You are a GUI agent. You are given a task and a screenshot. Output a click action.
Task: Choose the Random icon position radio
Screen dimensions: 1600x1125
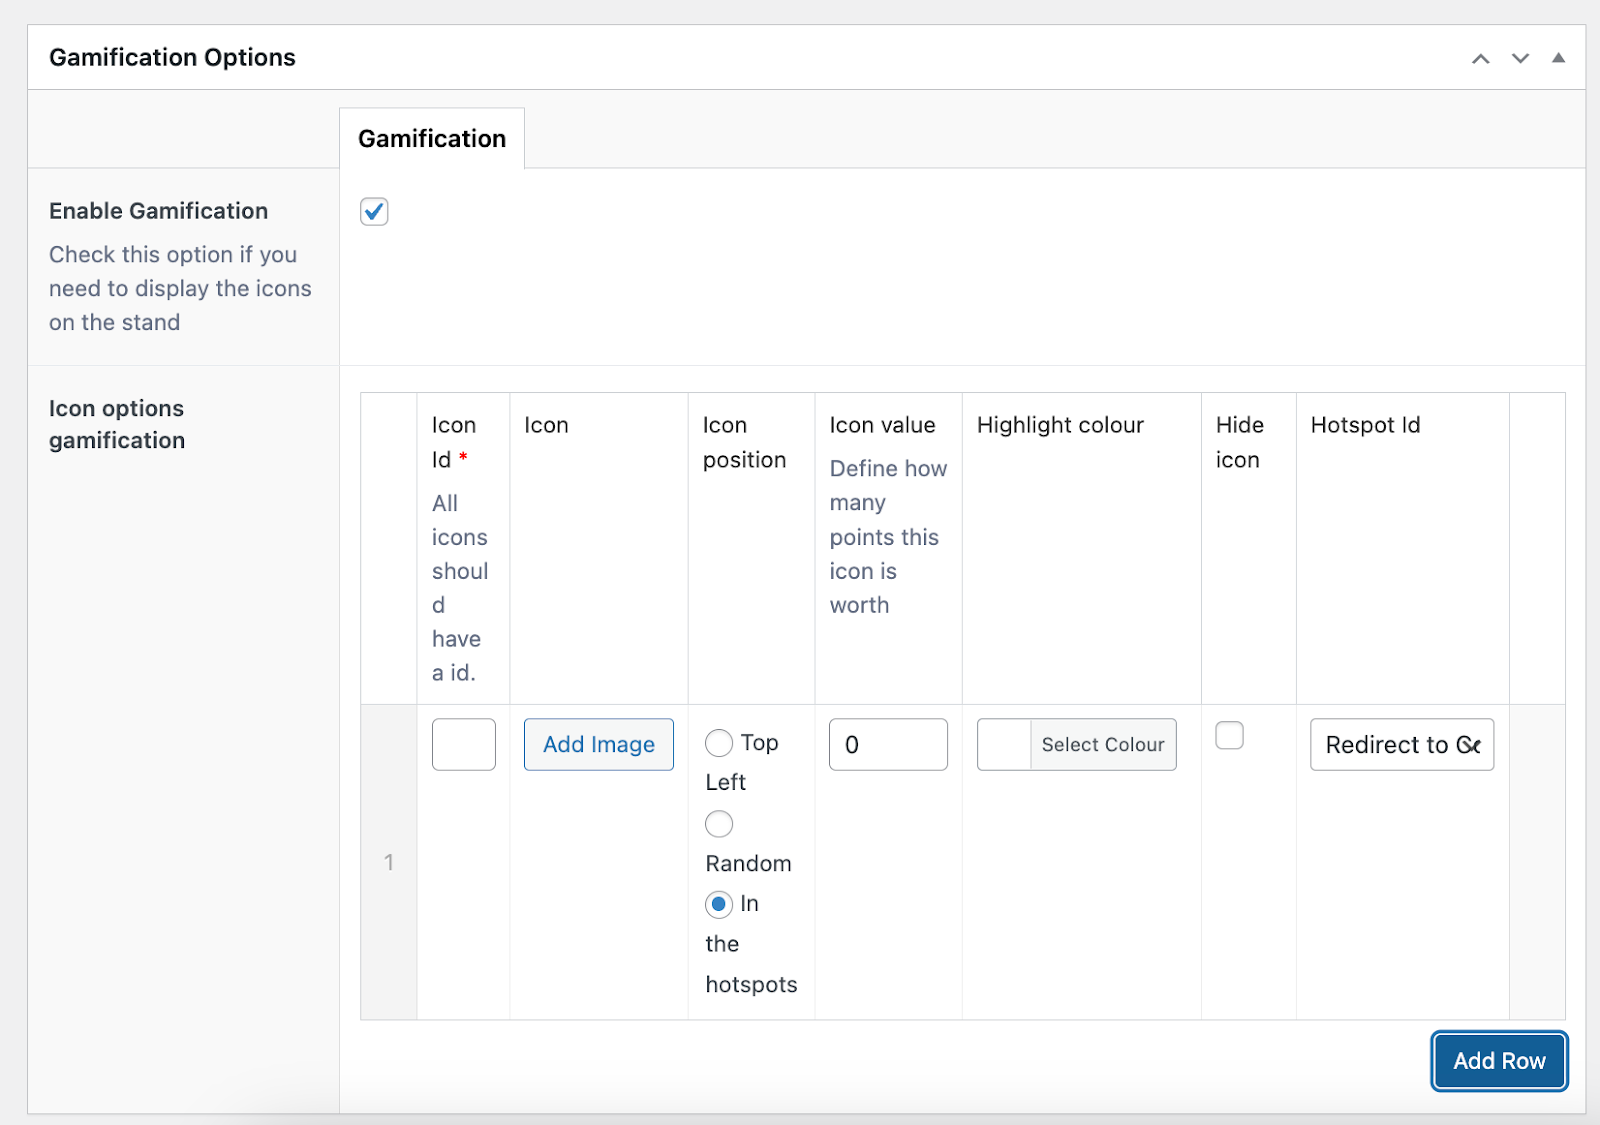(719, 824)
